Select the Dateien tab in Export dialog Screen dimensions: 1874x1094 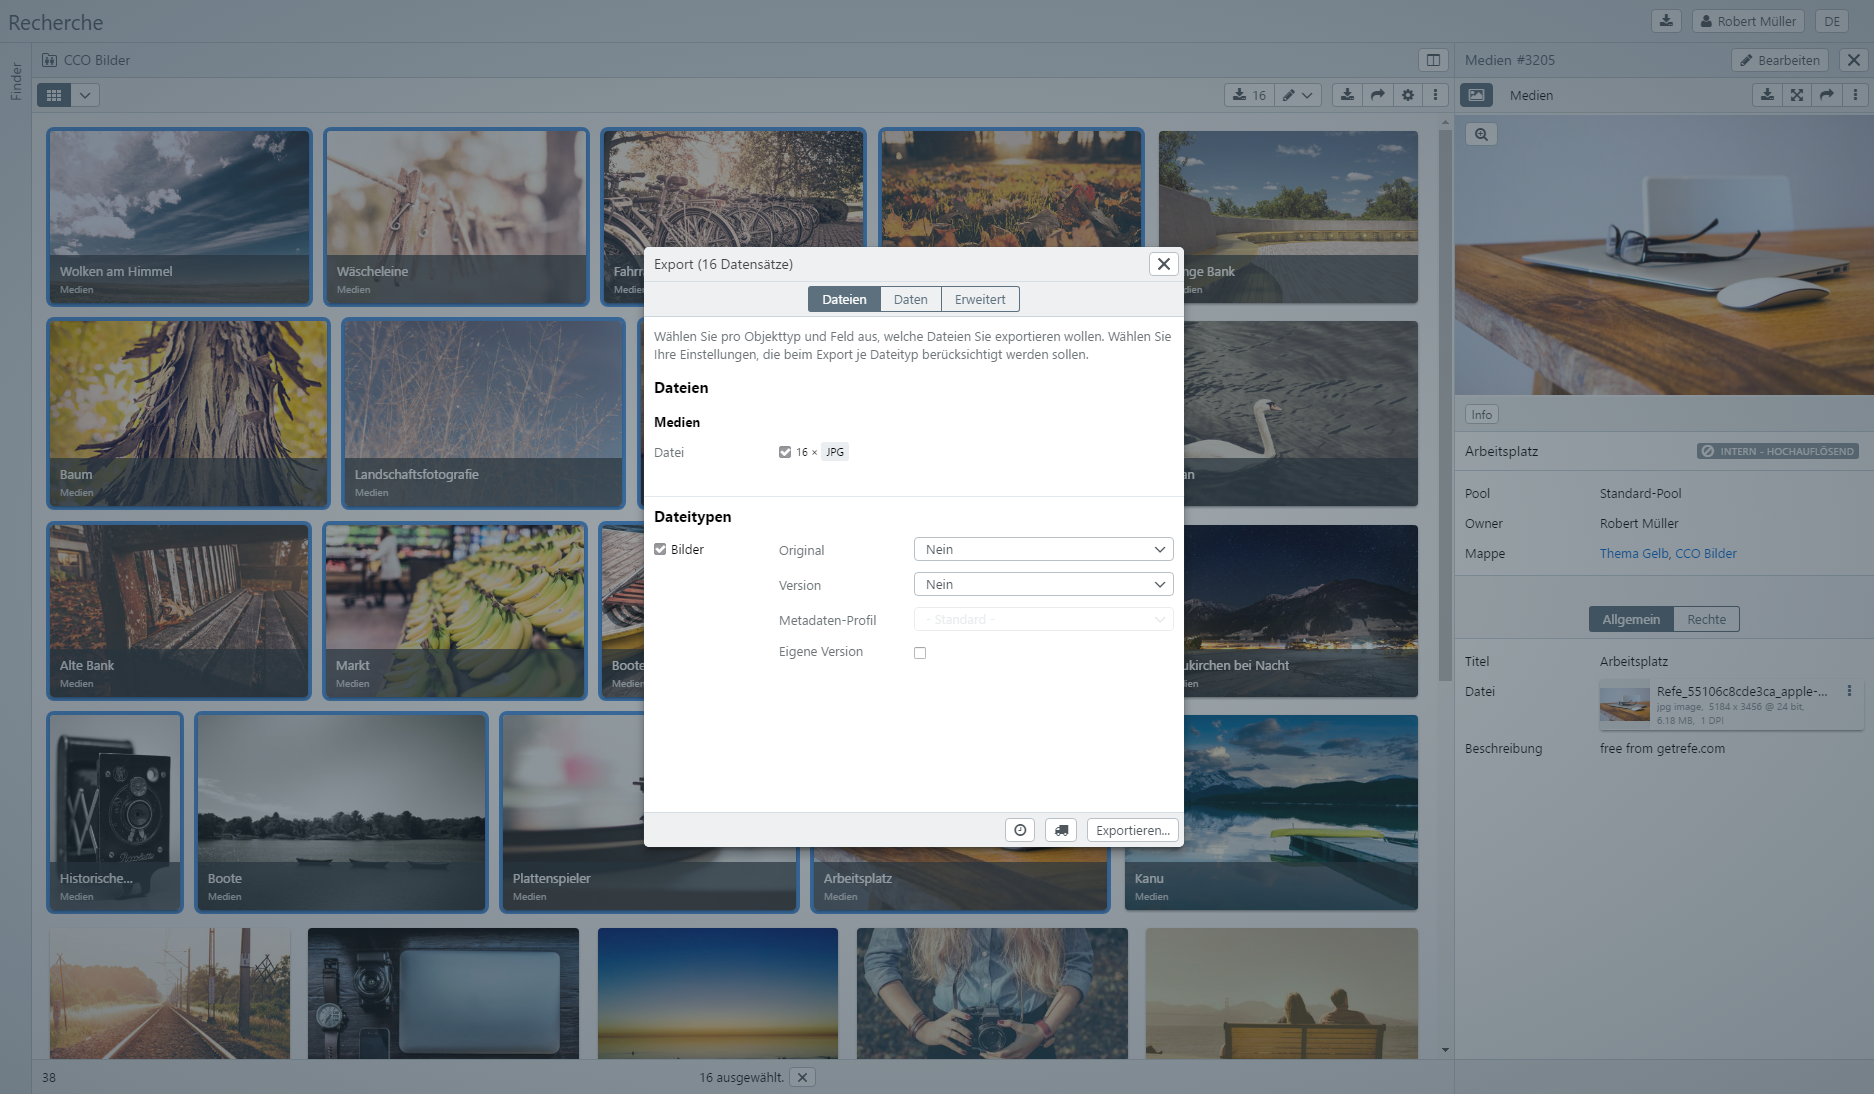point(844,299)
